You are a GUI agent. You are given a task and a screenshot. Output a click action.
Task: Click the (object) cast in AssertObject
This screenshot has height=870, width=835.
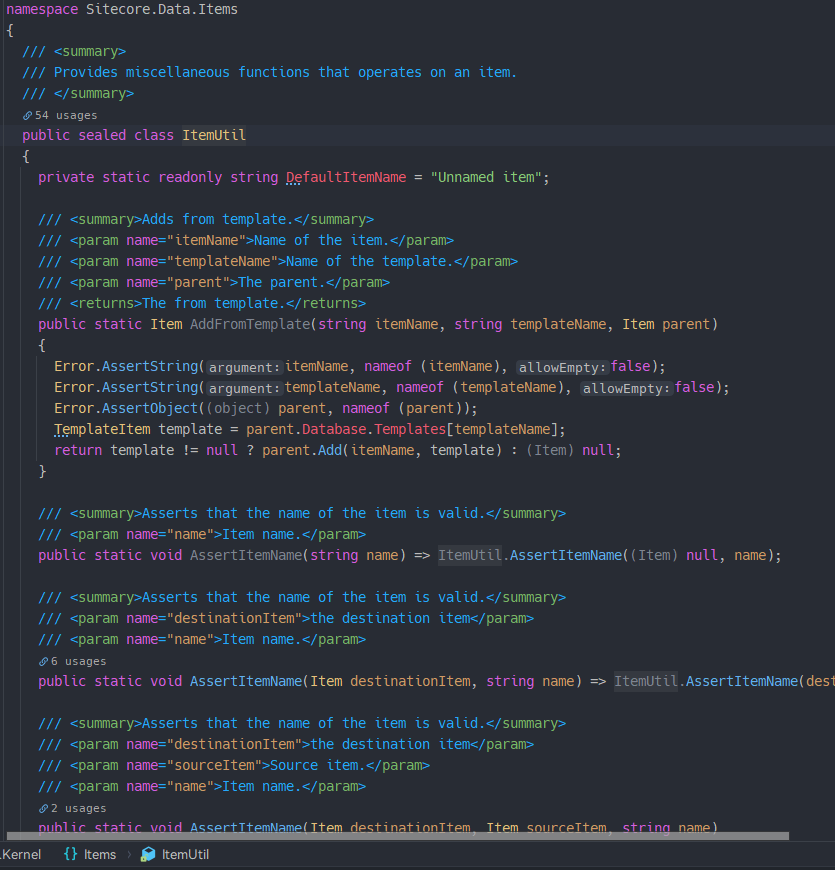238,408
